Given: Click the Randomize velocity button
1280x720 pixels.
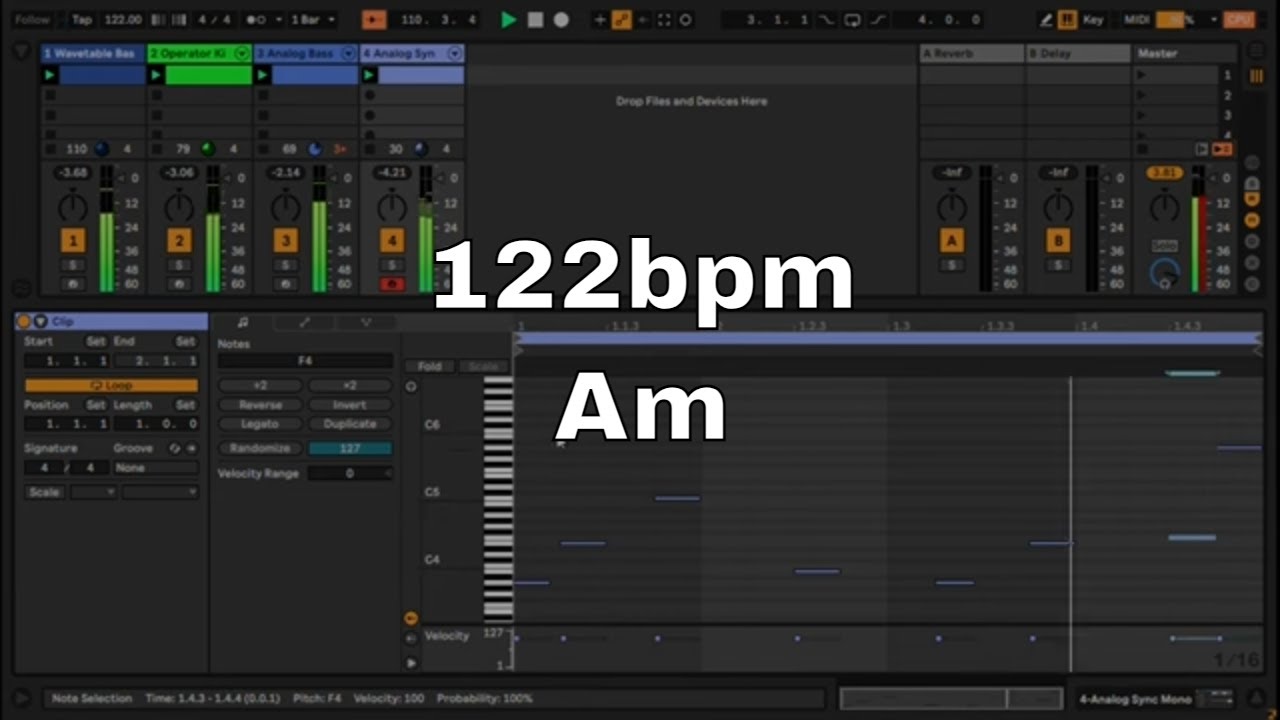Looking at the screenshot, I should pyautogui.click(x=260, y=449).
